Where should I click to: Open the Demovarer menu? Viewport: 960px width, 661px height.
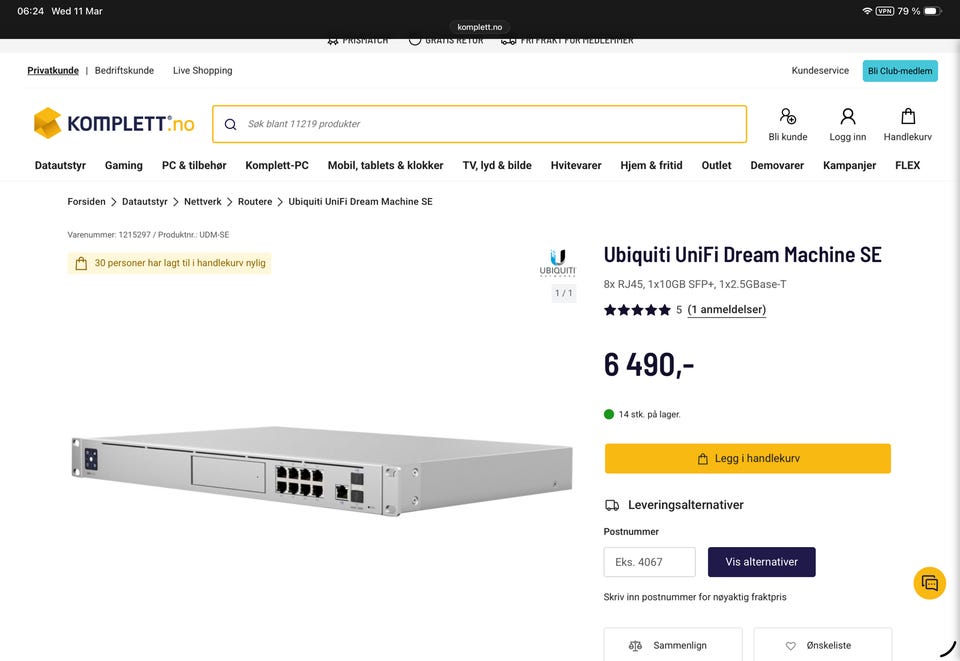[x=777, y=165]
